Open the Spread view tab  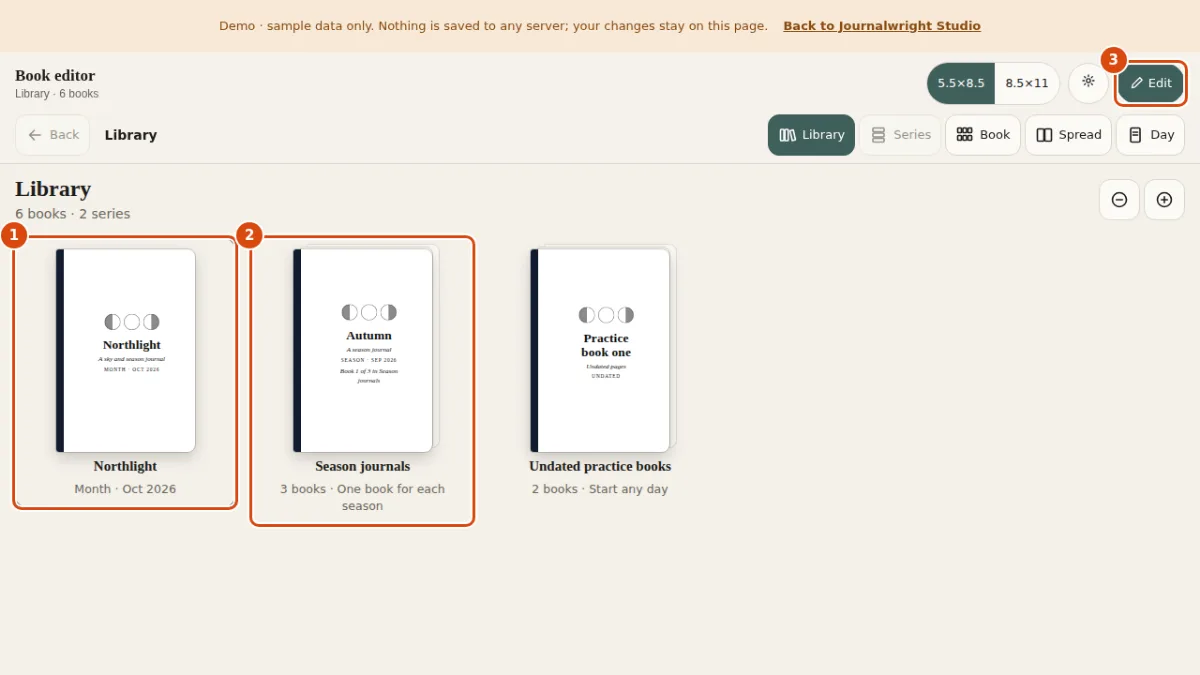point(1068,135)
